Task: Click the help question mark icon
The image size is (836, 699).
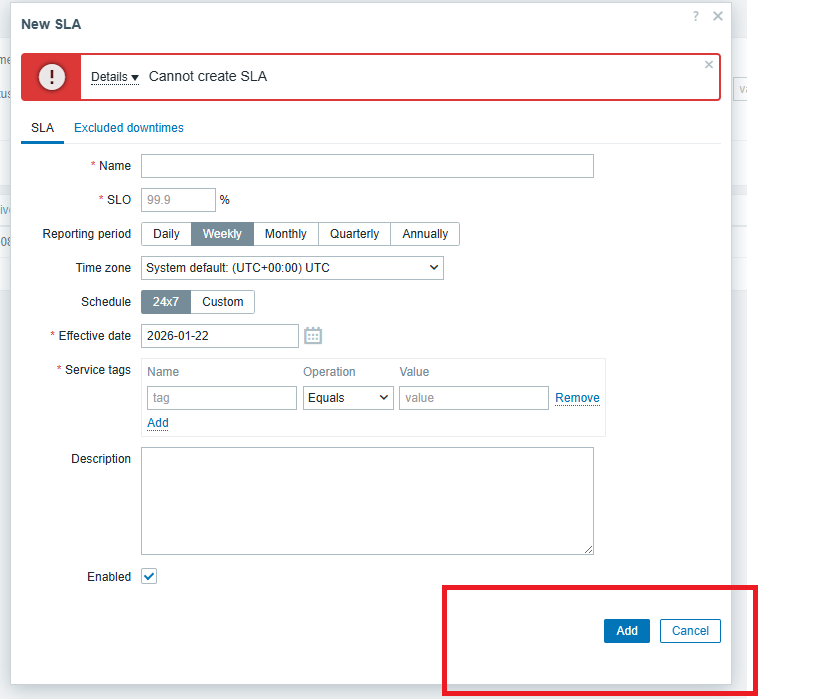Action: coord(695,16)
